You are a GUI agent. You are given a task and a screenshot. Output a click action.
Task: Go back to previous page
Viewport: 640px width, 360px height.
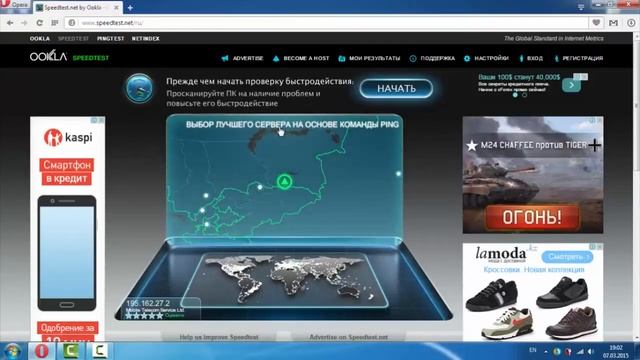(10, 23)
